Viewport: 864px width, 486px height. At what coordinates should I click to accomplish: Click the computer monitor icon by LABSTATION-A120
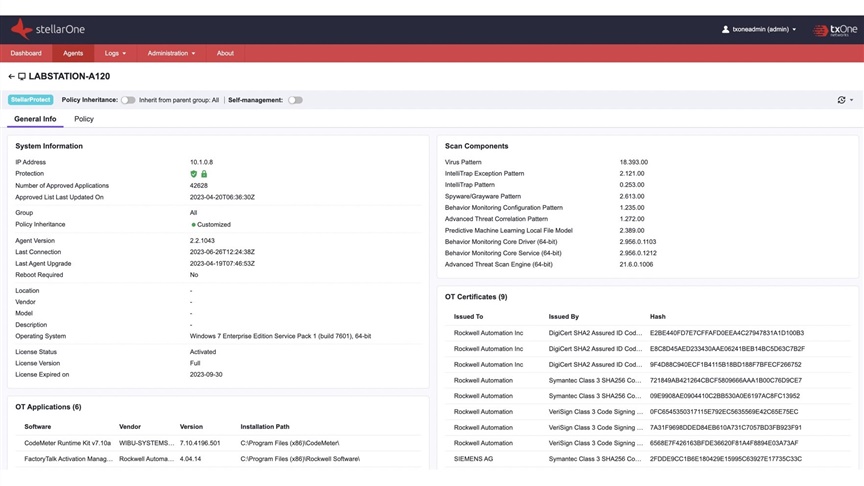pos(22,77)
